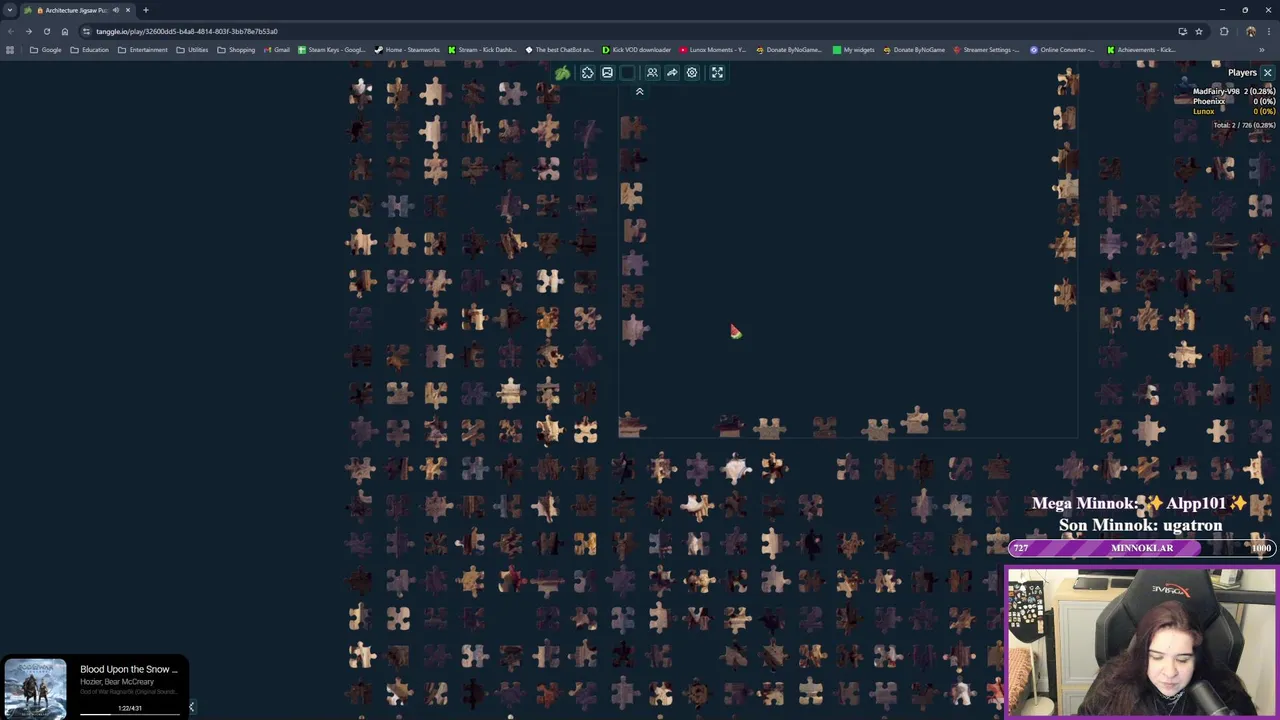The width and height of the screenshot is (1280, 720).
Task: Open the Entertainment bookmarks folder
Action: pos(142,50)
